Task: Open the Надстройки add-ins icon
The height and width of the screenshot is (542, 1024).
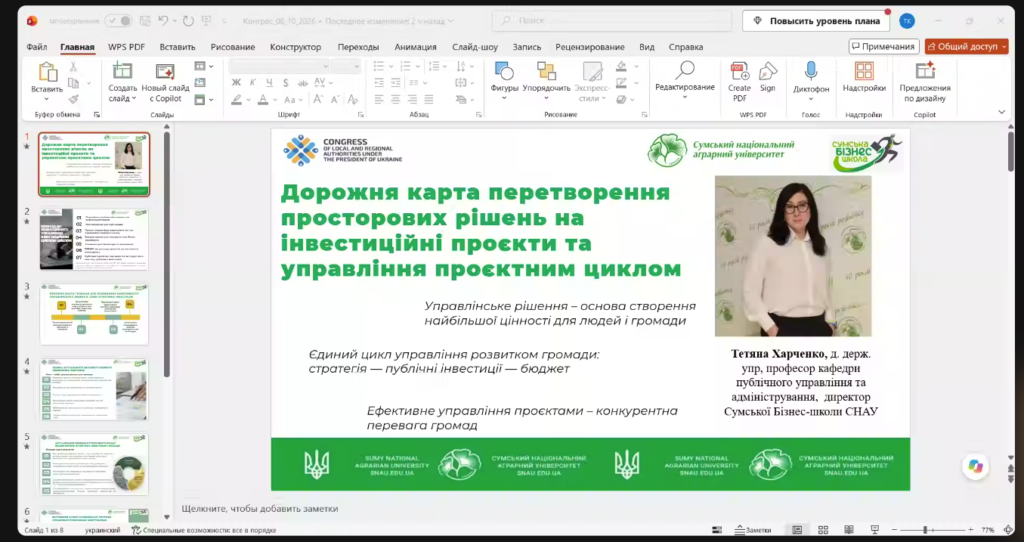Action: pos(864,71)
